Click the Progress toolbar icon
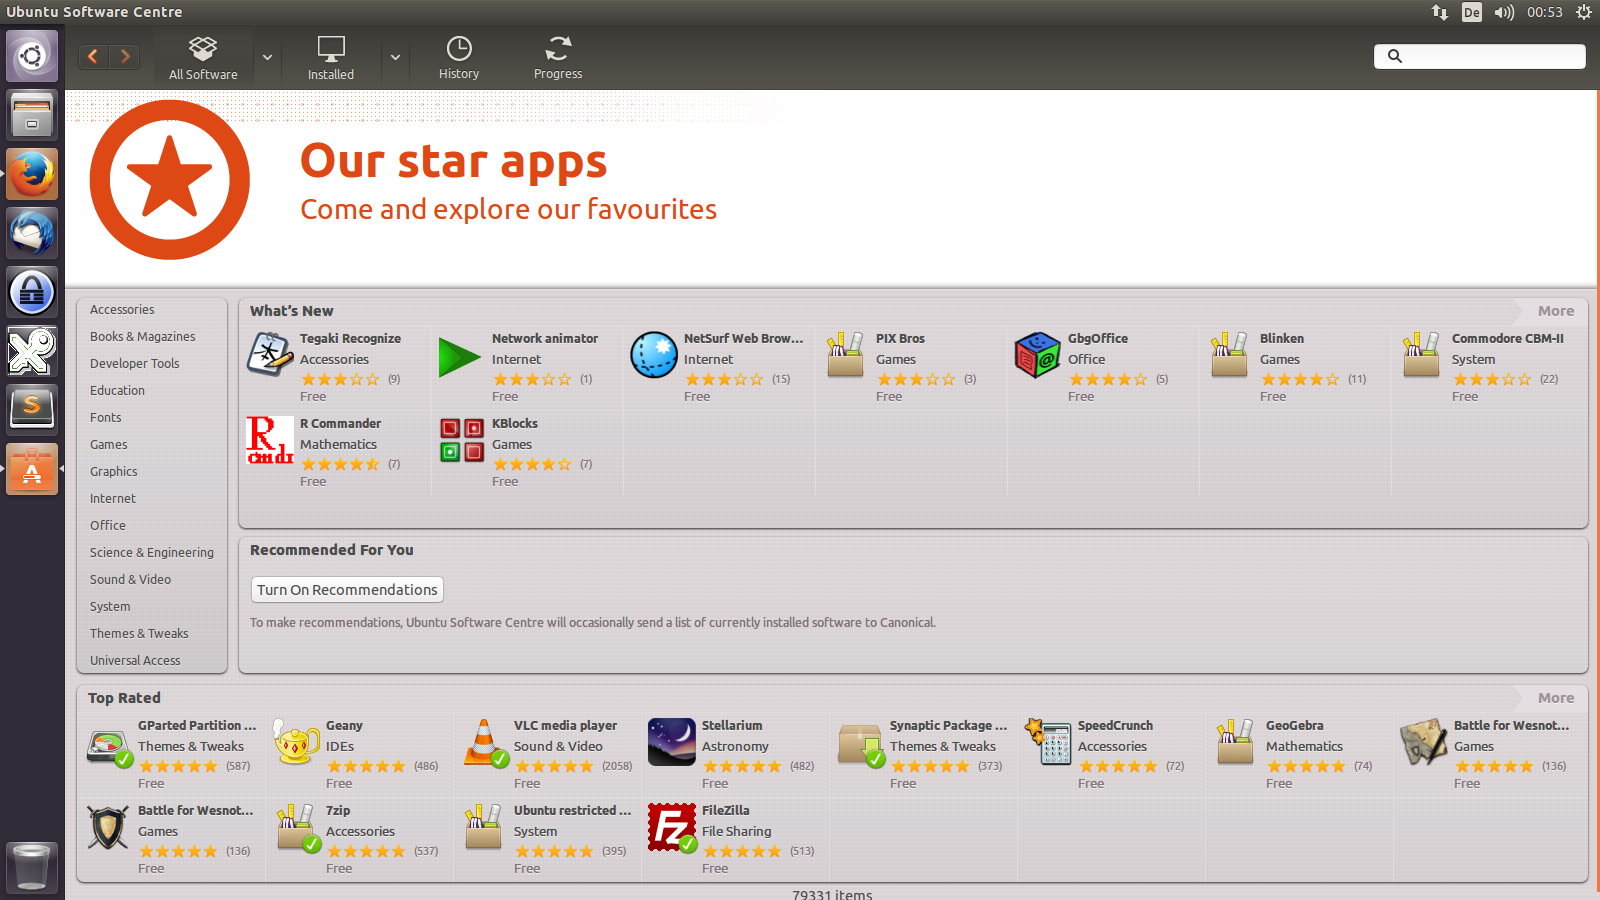Image resolution: width=1600 pixels, height=900 pixels. click(x=557, y=57)
